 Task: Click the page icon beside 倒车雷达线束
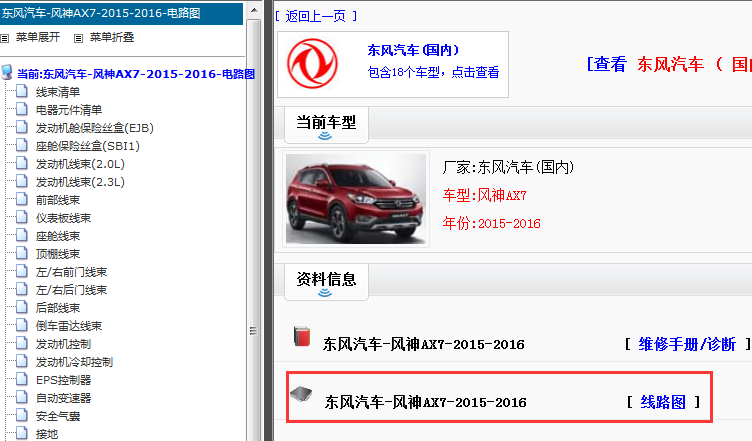tap(22, 325)
